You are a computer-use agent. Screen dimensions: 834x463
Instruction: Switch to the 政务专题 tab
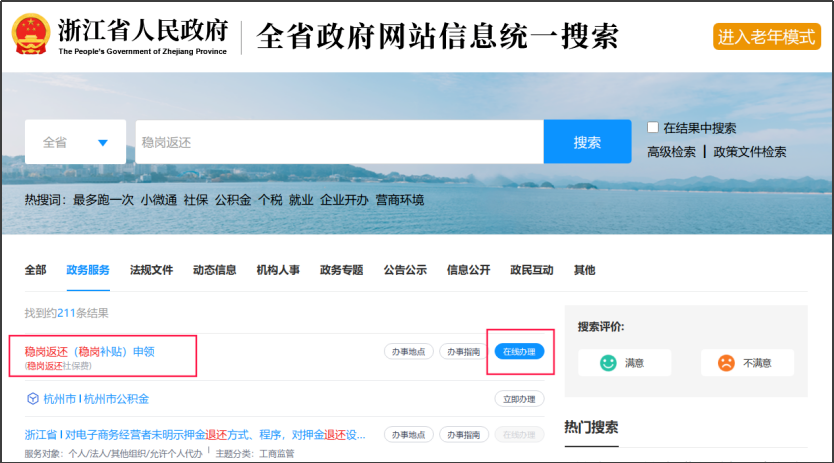[341, 270]
